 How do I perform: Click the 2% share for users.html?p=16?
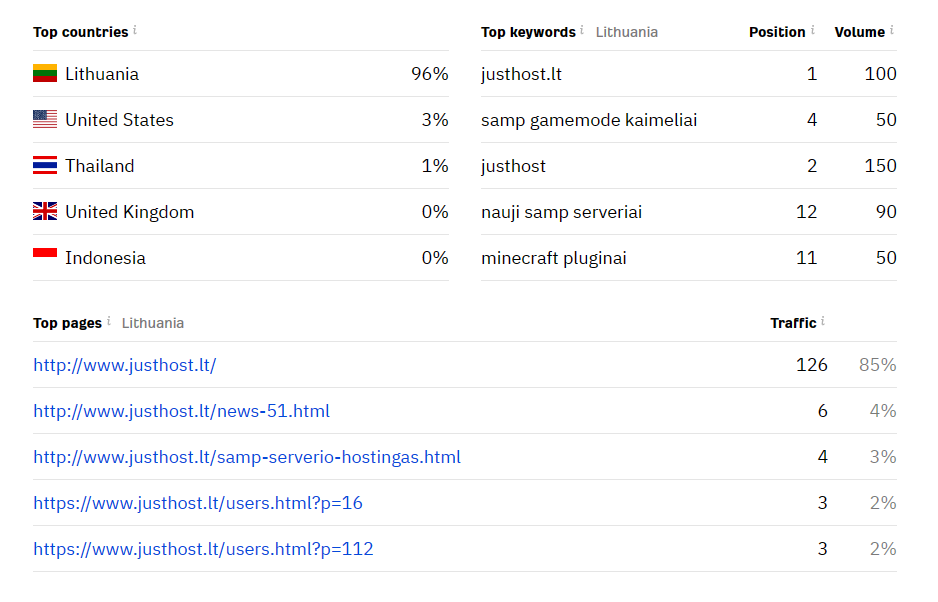tap(883, 503)
